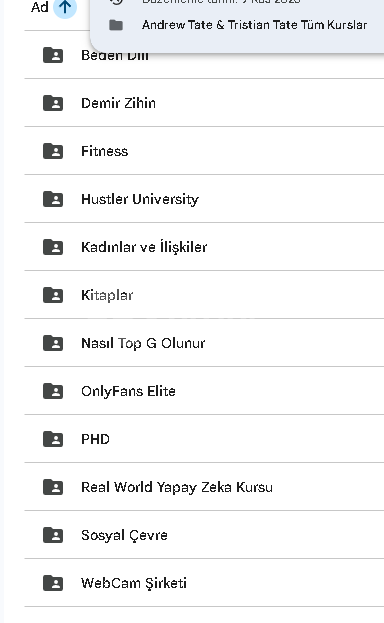
Task: Click the Demir Zihin shared folder icon
Action: pos(53,103)
